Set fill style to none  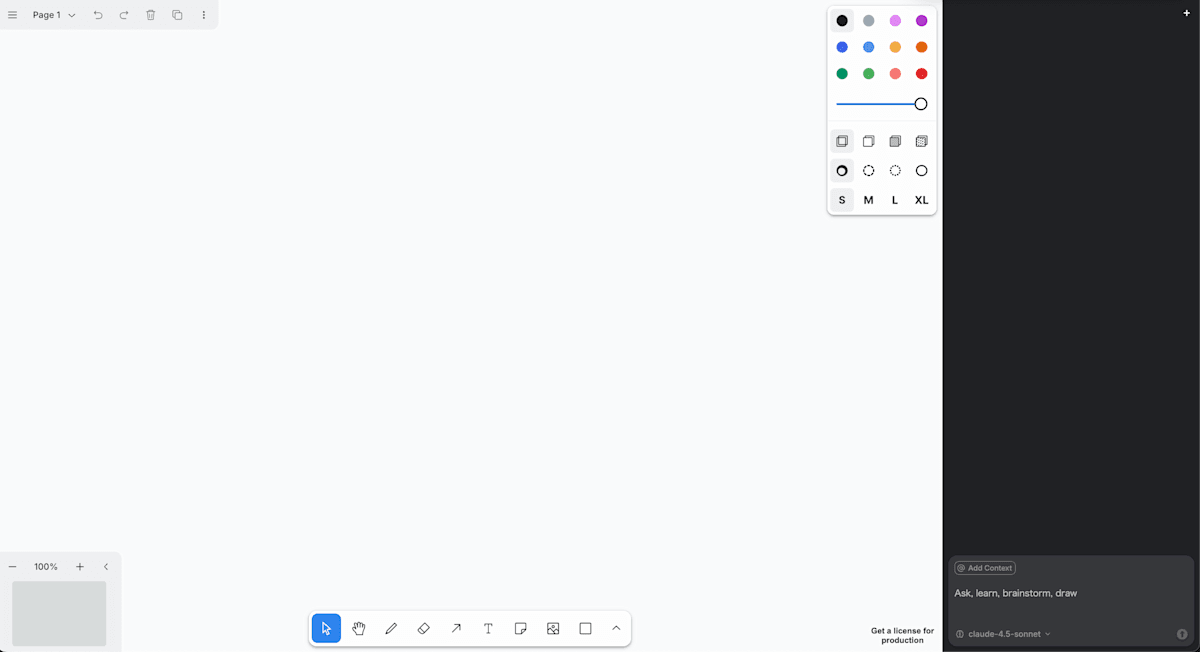tap(842, 142)
